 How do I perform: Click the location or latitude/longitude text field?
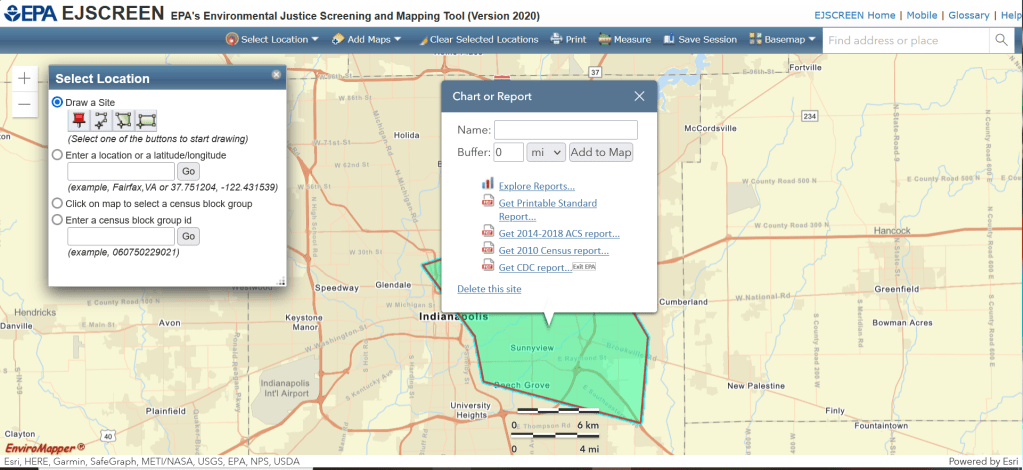tap(121, 172)
